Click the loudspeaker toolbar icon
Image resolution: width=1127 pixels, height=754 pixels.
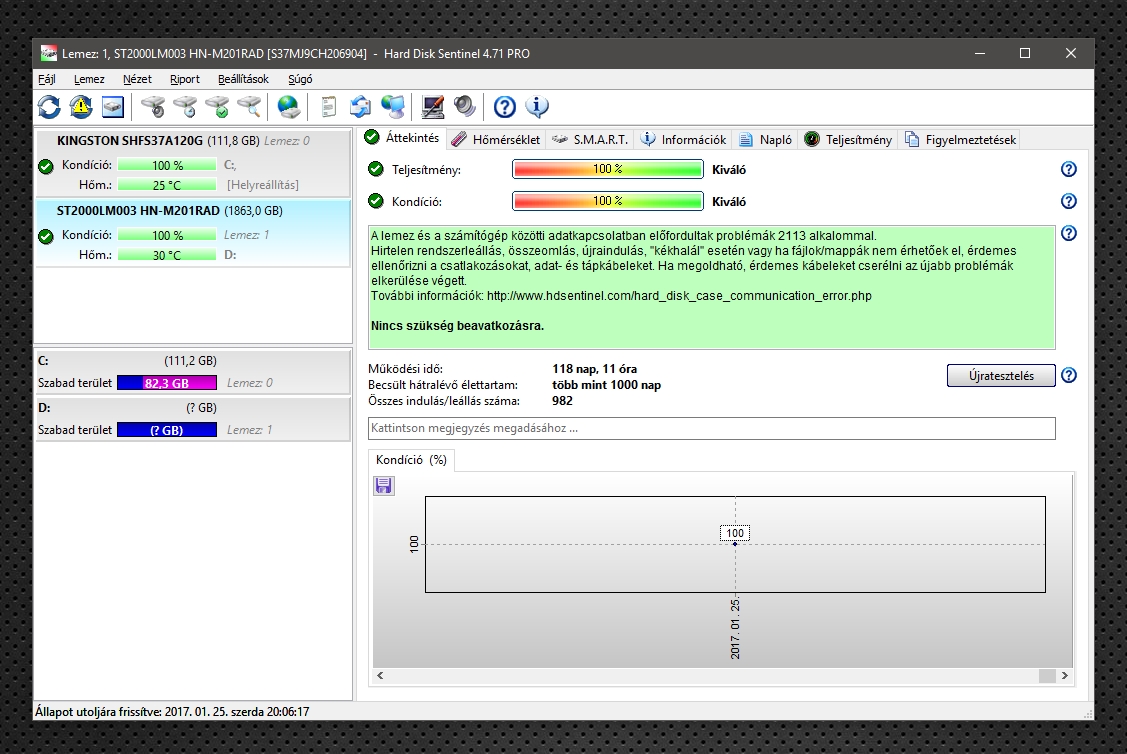tap(464, 107)
